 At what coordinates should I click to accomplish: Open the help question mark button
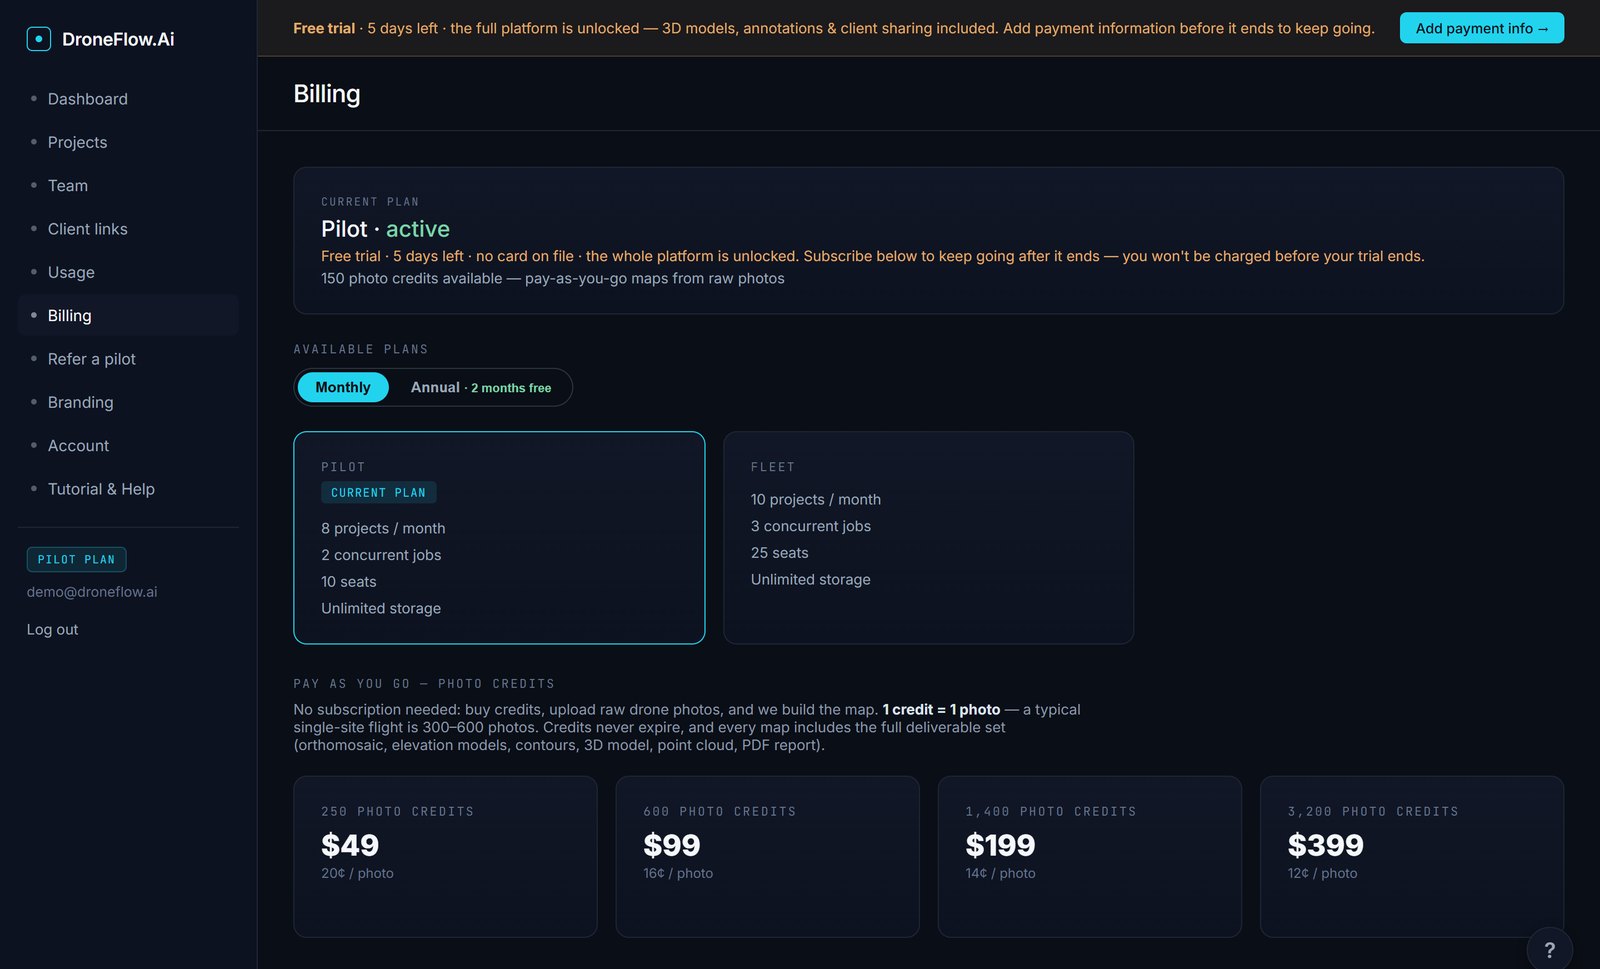[x=1549, y=950]
